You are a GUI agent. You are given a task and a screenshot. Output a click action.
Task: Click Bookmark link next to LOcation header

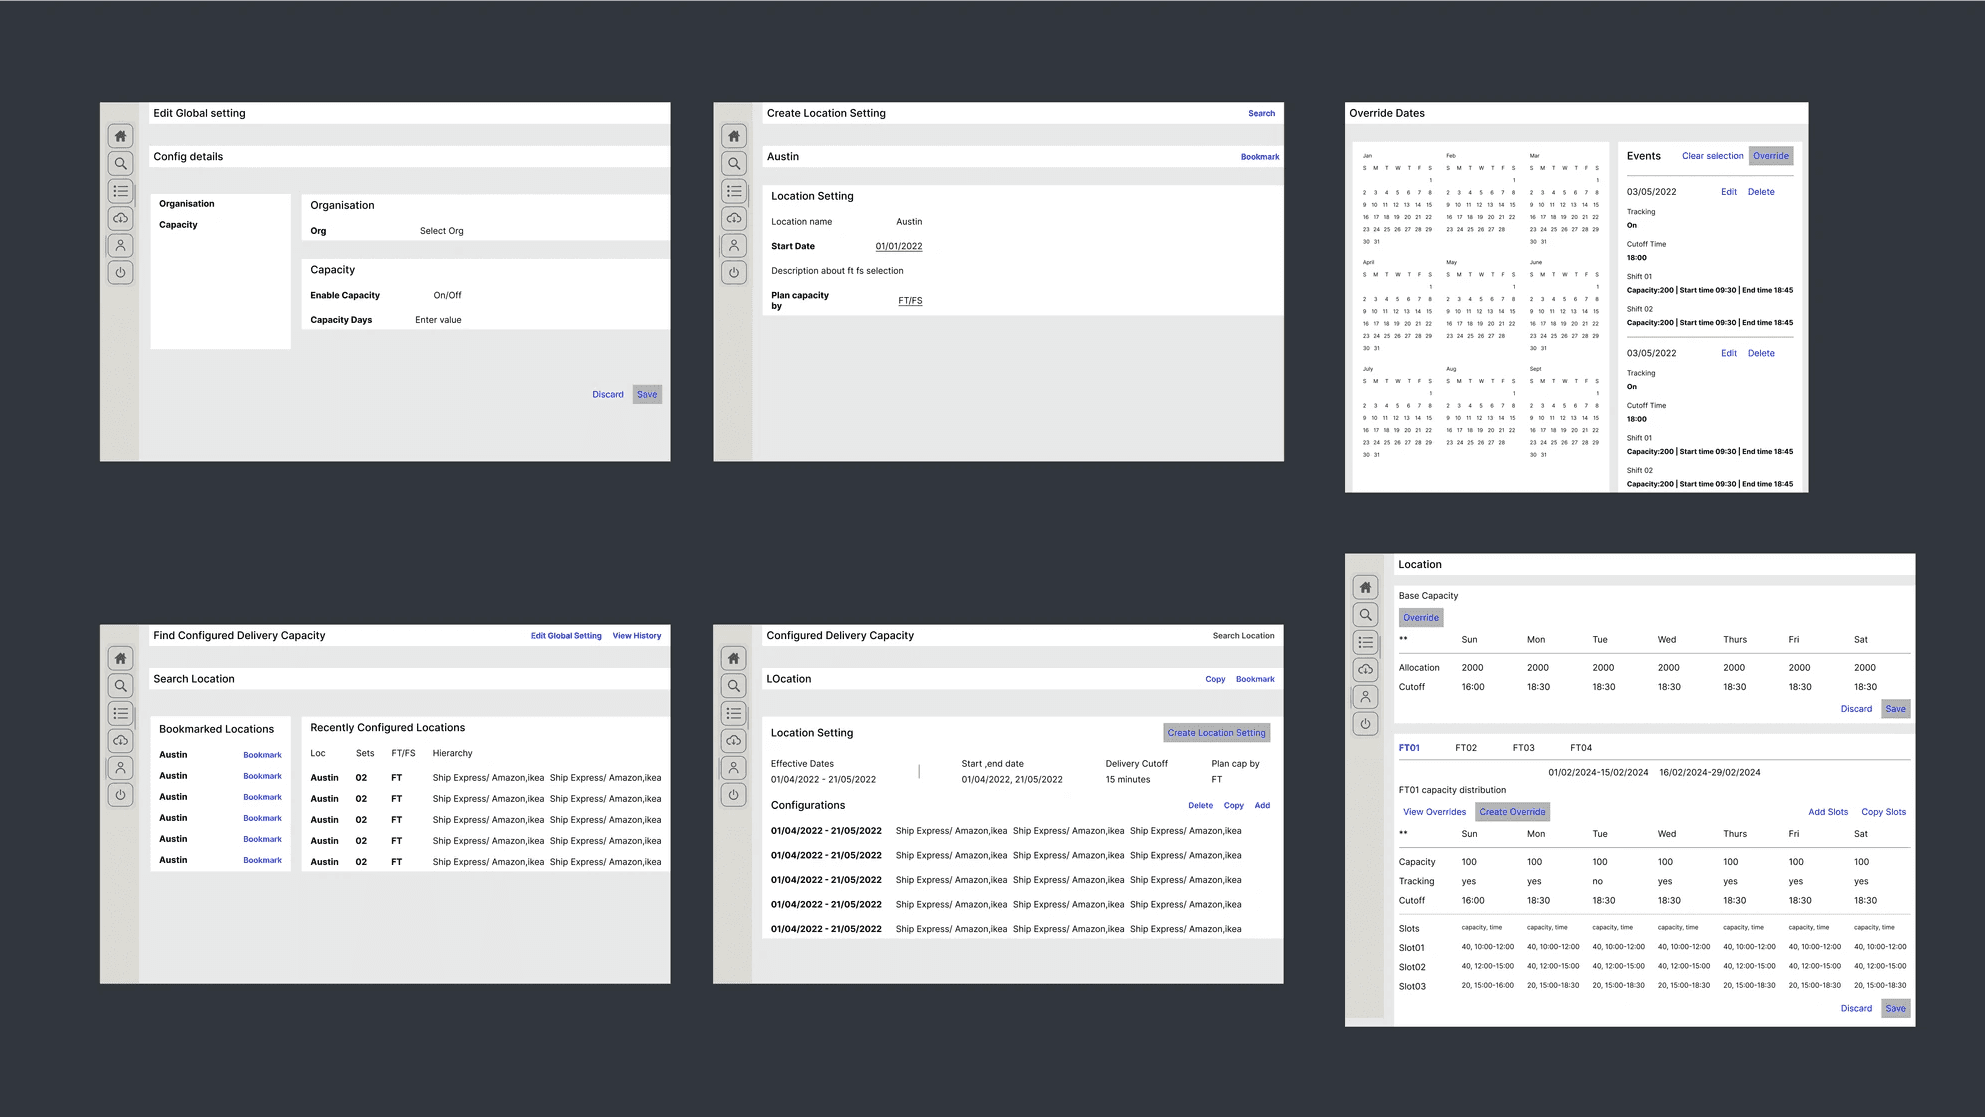click(1255, 680)
